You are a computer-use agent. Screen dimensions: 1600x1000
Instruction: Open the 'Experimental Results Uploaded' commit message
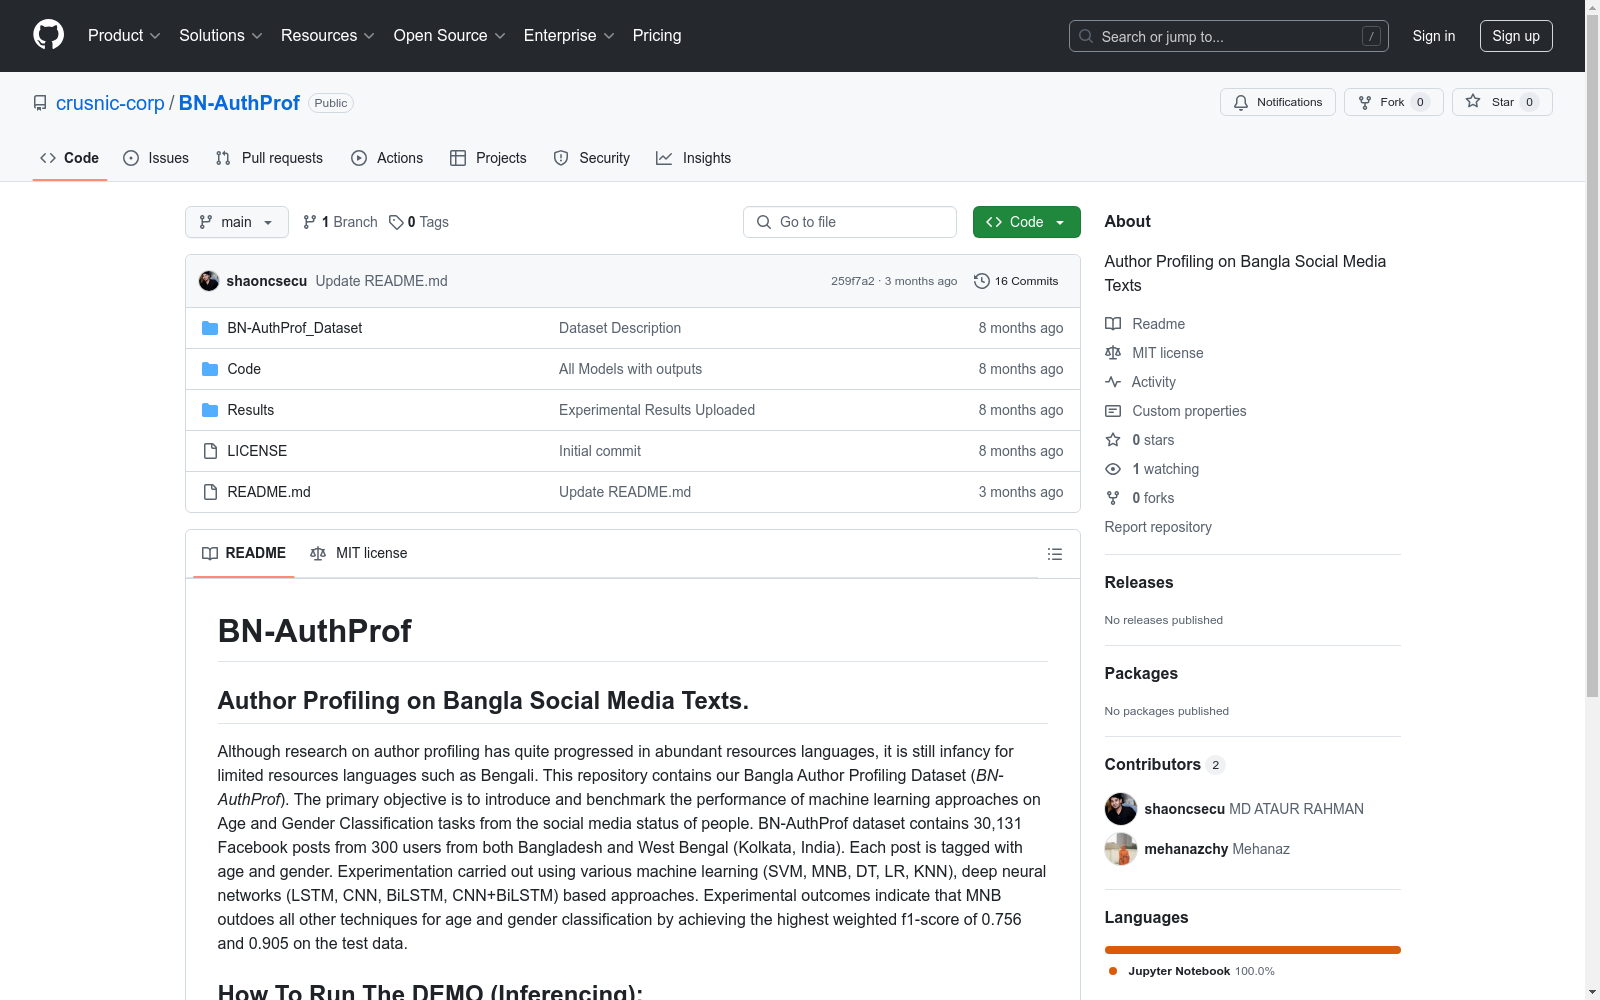[657, 410]
